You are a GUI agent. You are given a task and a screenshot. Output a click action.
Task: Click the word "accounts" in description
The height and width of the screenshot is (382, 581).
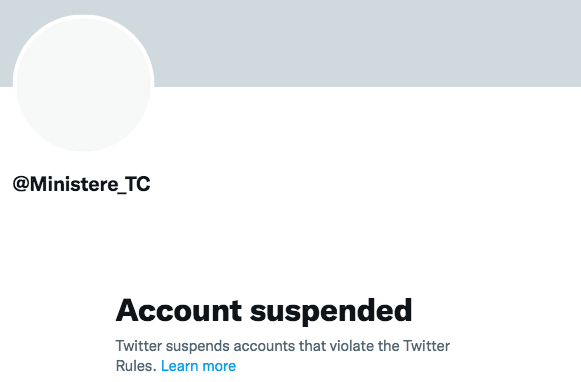tap(265, 346)
